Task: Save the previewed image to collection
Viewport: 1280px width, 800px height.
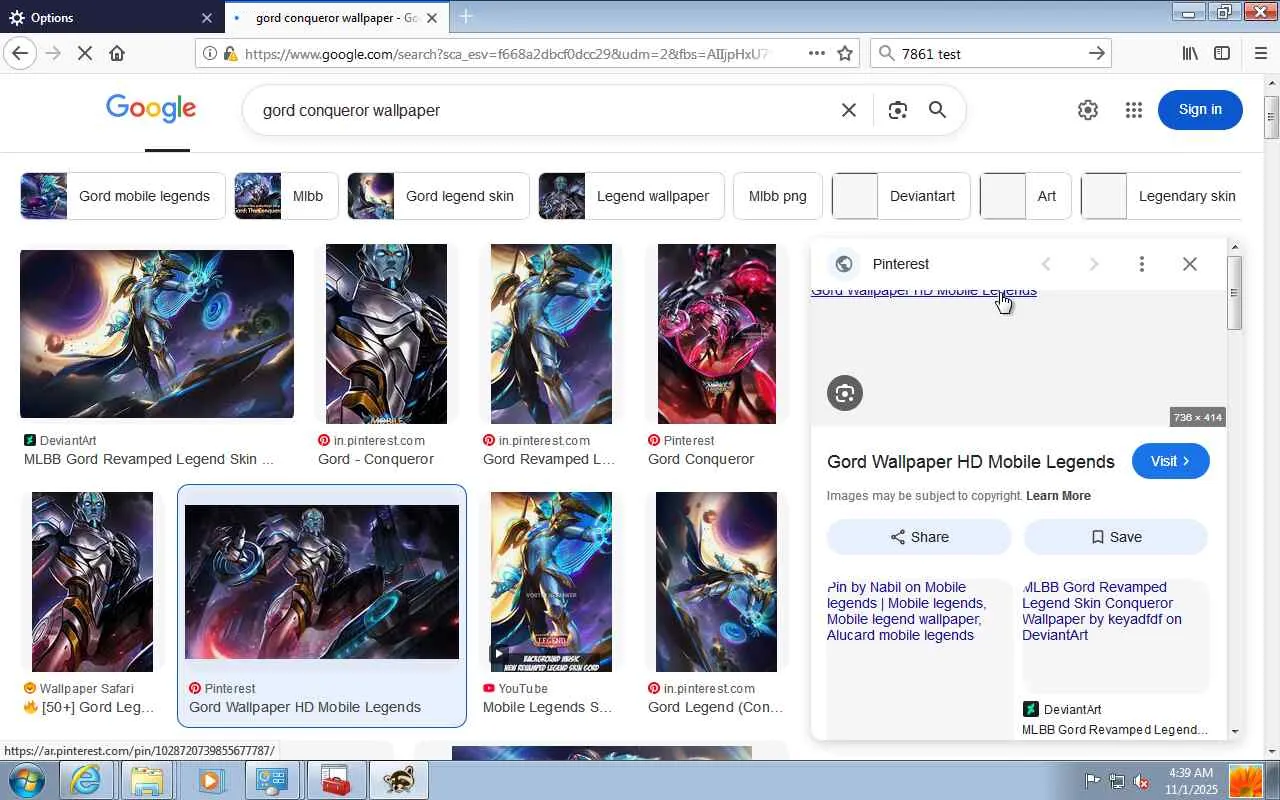Action: tap(1115, 537)
